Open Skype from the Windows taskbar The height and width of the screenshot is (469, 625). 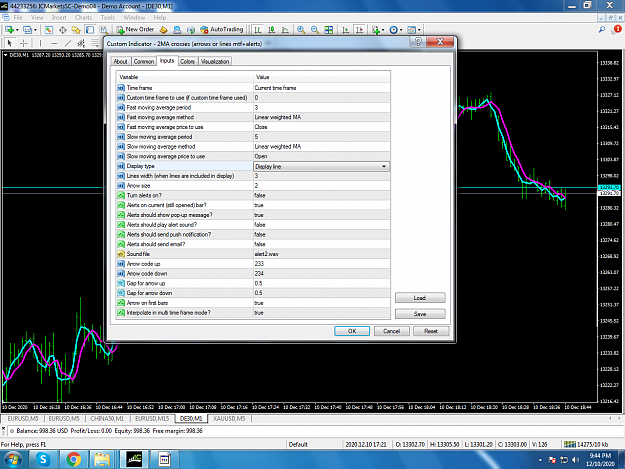pyautogui.click(x=43, y=459)
